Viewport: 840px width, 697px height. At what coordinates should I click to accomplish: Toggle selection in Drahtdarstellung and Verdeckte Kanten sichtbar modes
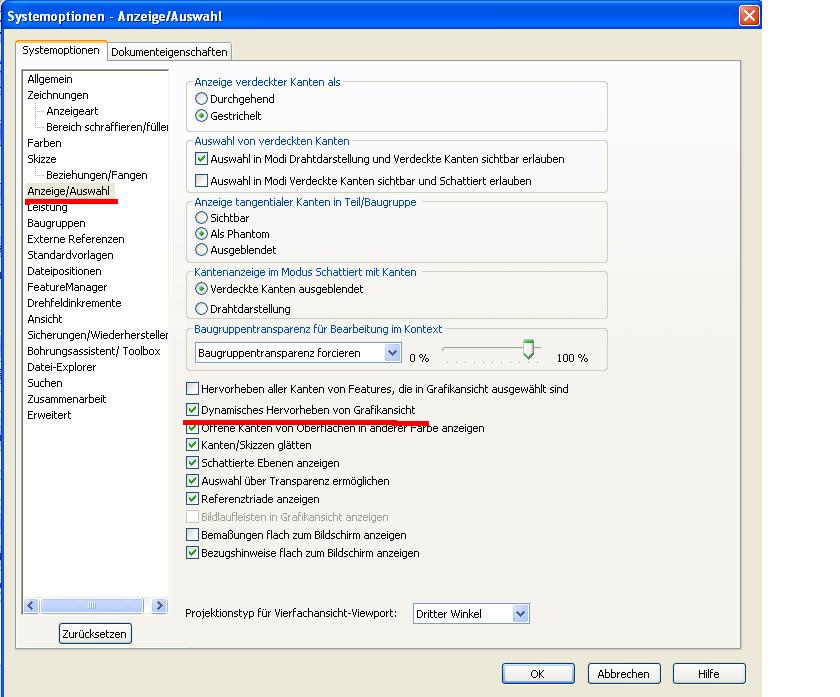[x=201, y=159]
